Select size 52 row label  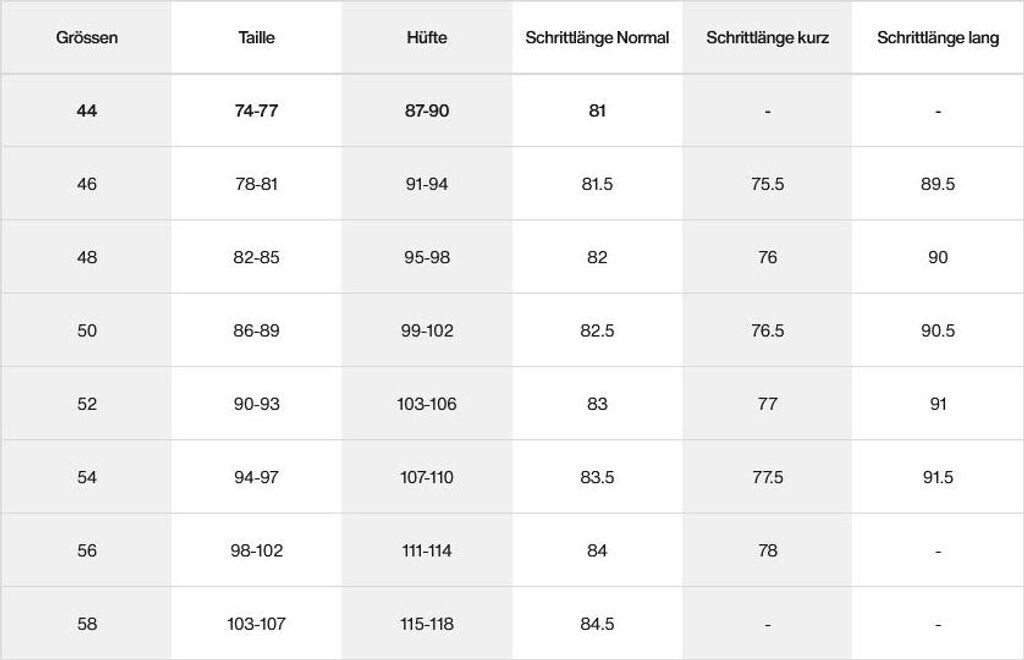[x=87, y=404]
